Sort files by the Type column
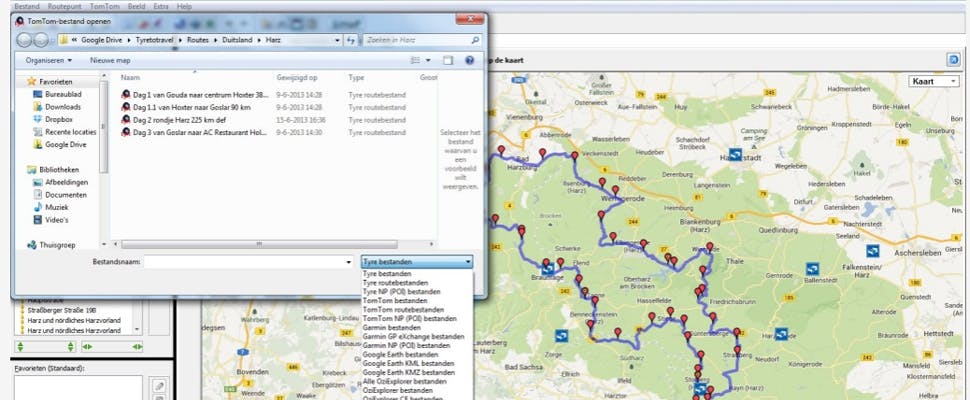The image size is (970, 400). (x=356, y=78)
